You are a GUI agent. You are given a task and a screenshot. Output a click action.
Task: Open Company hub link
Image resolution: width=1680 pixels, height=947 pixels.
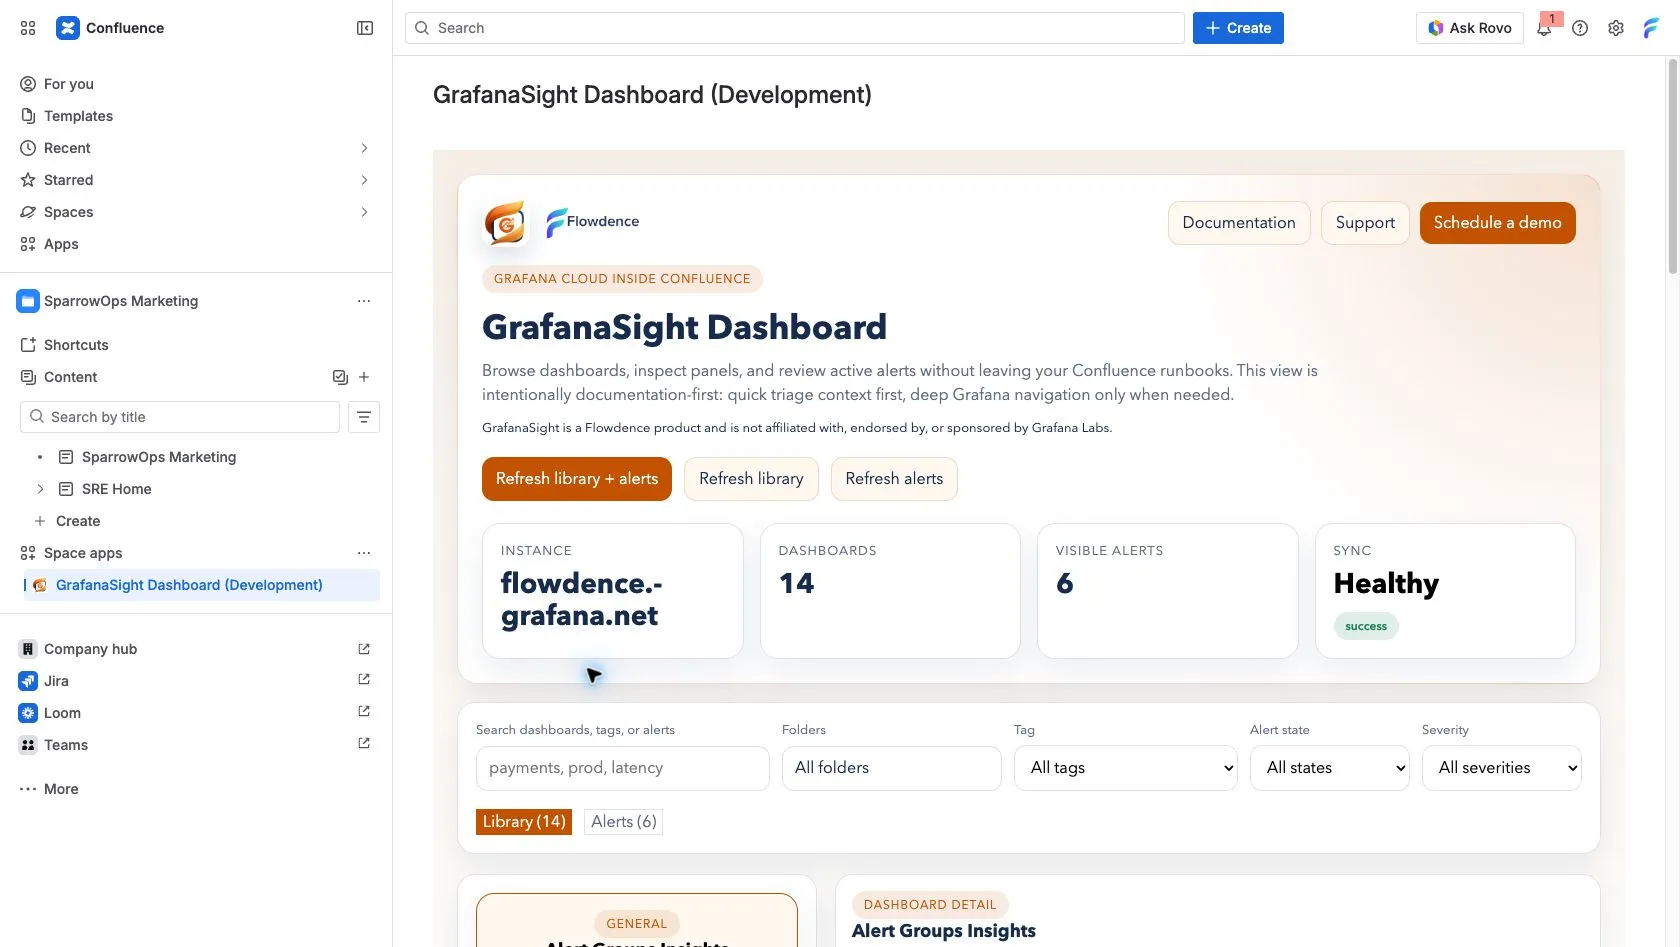coord(90,649)
